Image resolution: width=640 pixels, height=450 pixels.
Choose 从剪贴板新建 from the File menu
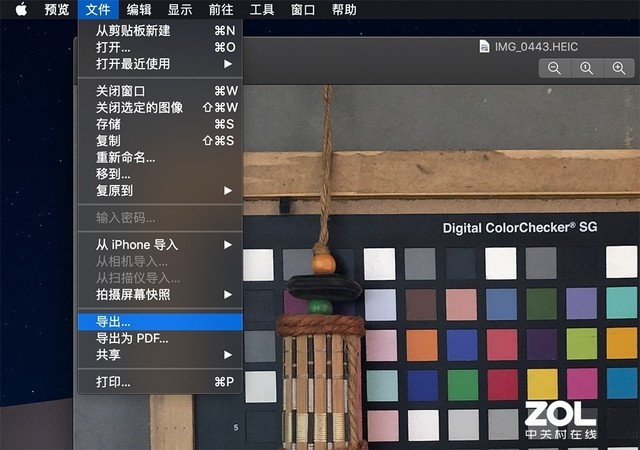(160, 31)
